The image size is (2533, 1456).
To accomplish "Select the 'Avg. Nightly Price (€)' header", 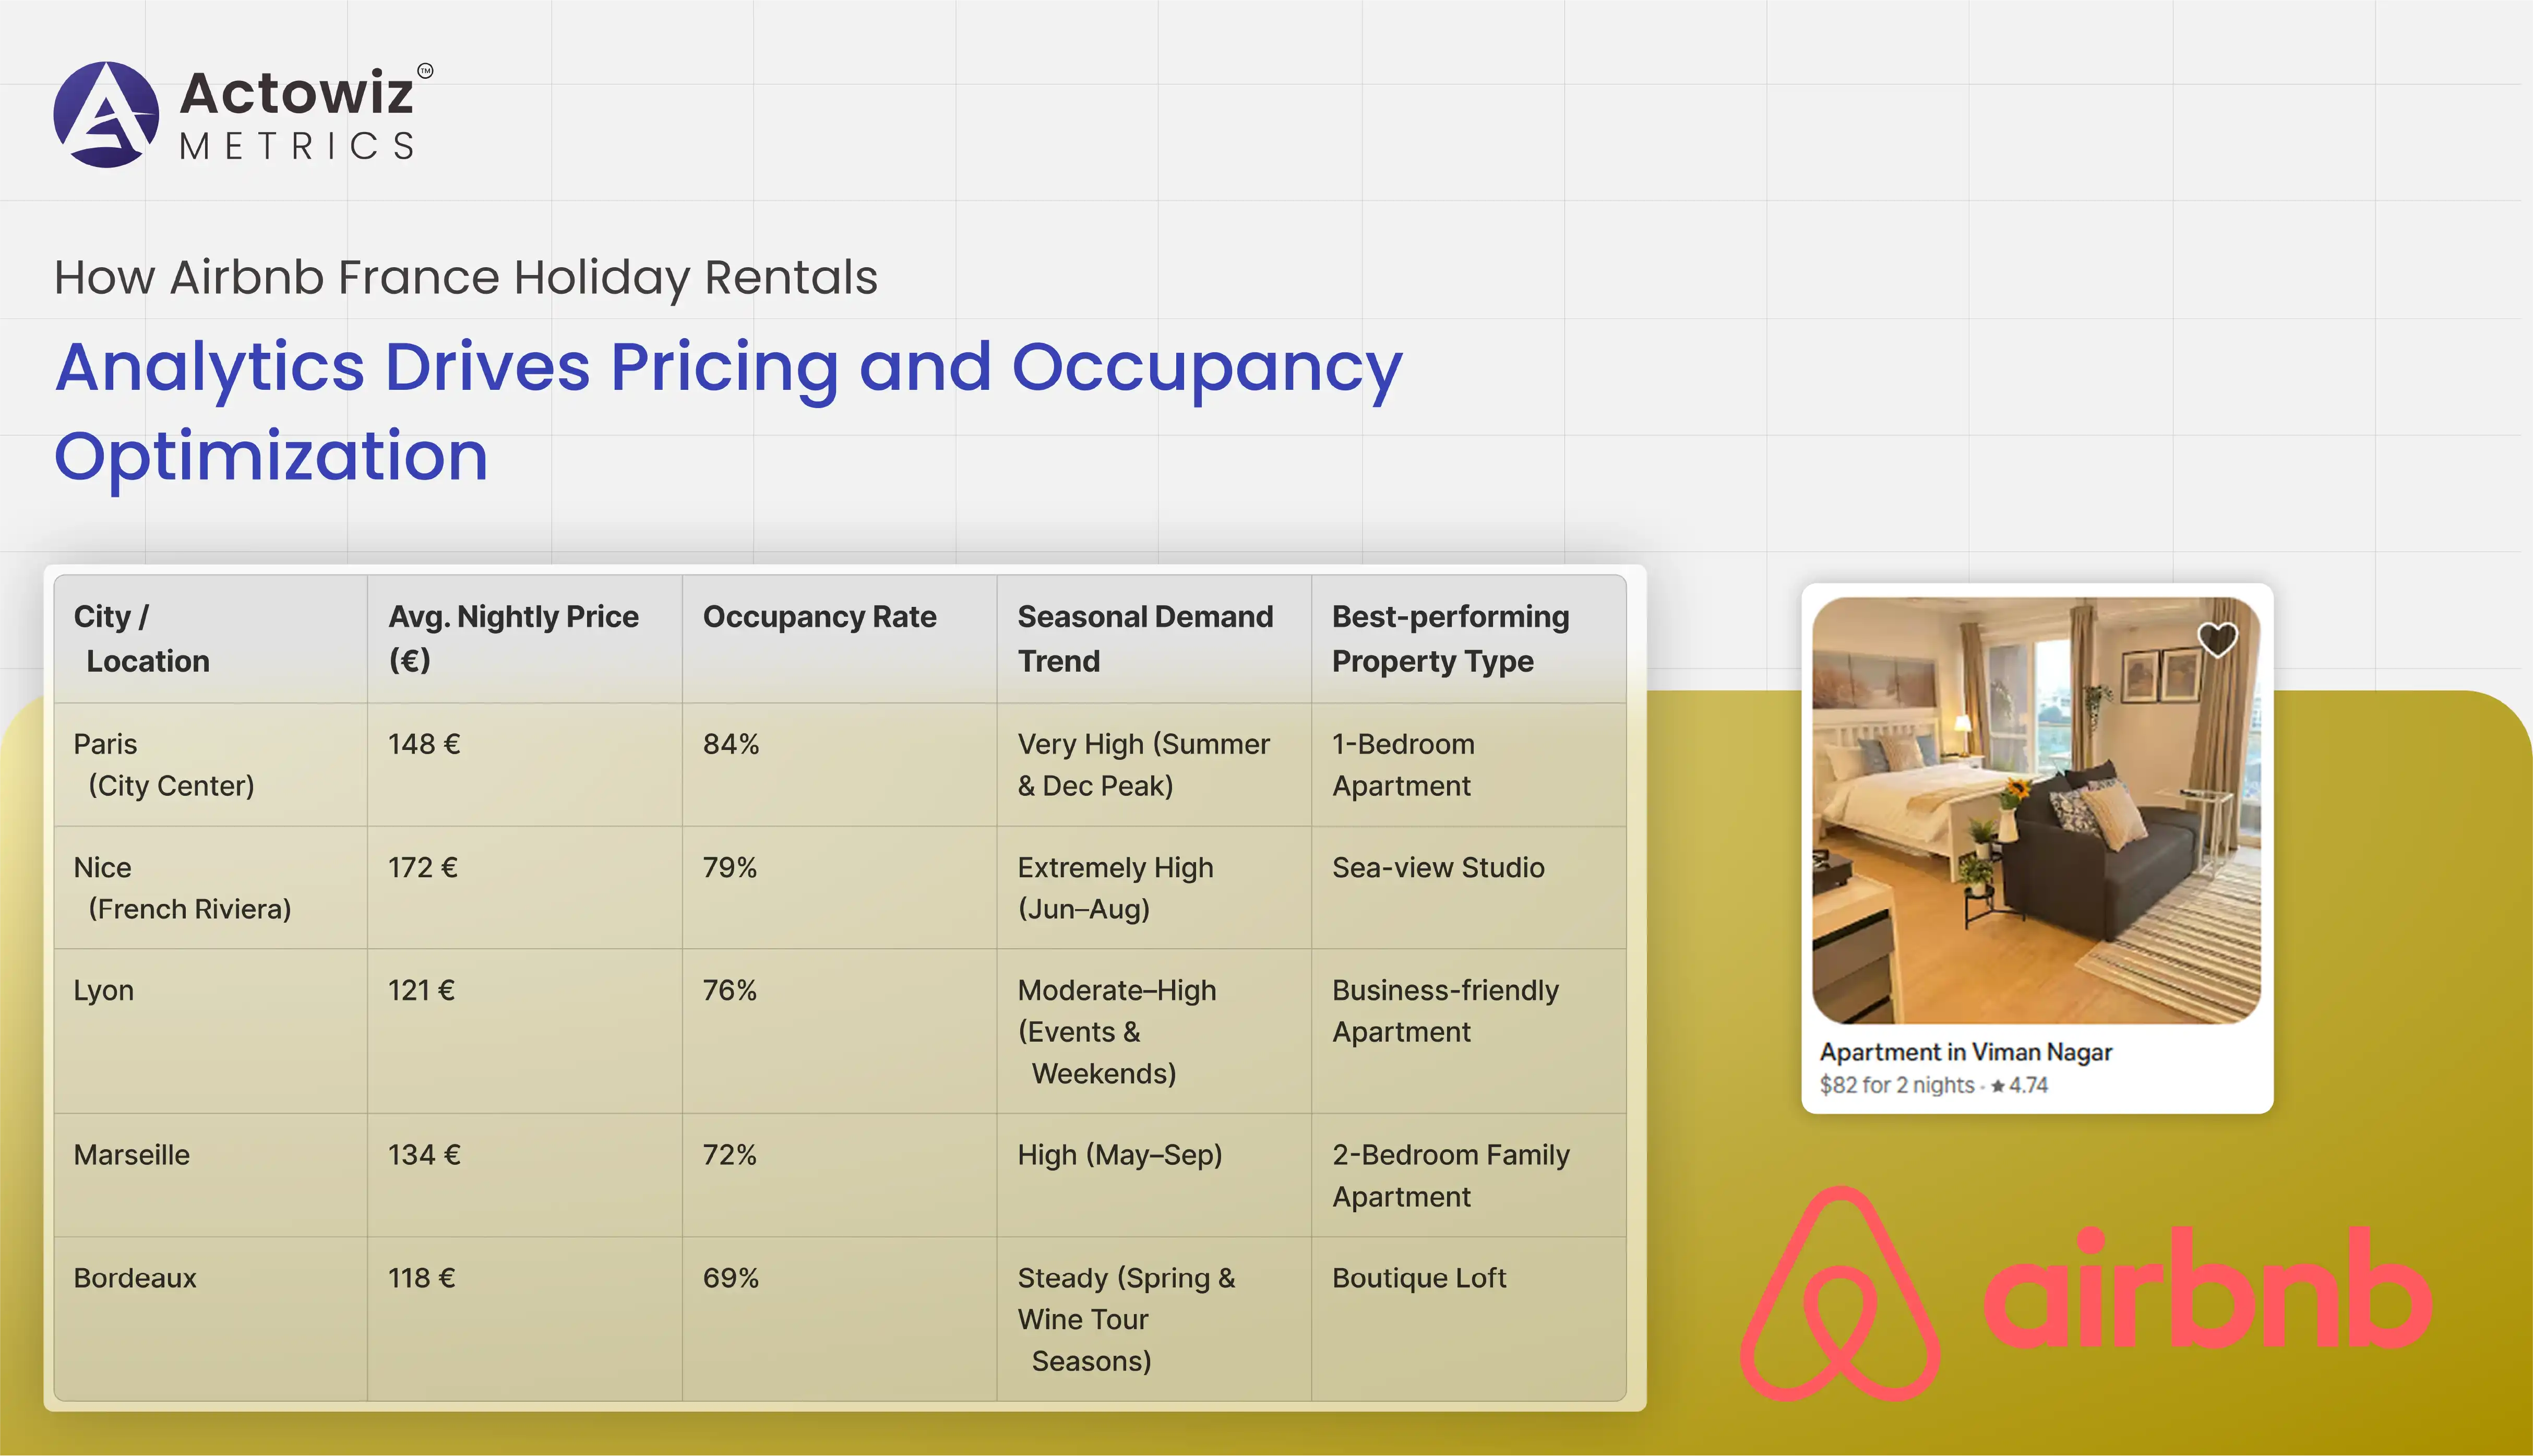I will point(513,638).
